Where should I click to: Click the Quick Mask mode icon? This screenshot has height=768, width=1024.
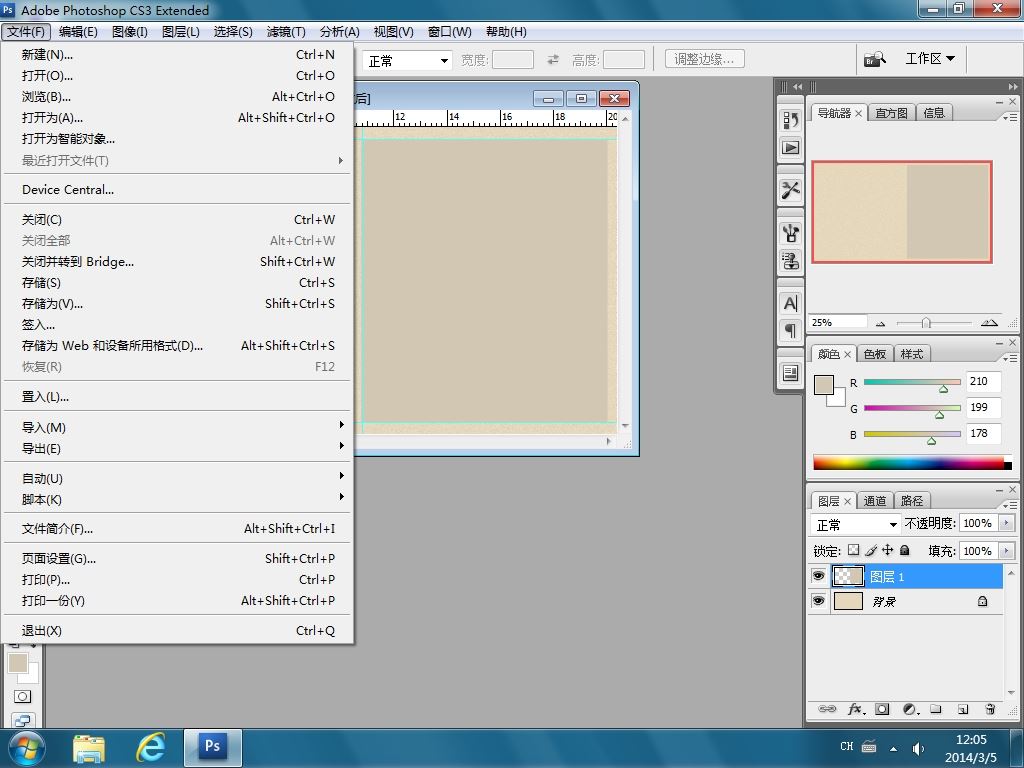coord(22,696)
